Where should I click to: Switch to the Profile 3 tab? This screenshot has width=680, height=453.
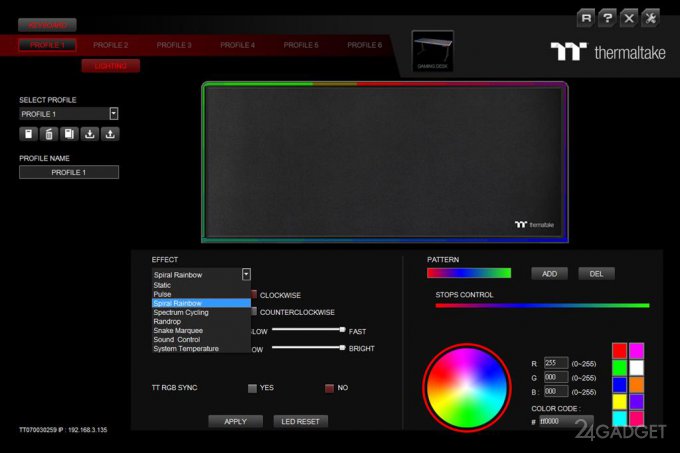174,45
